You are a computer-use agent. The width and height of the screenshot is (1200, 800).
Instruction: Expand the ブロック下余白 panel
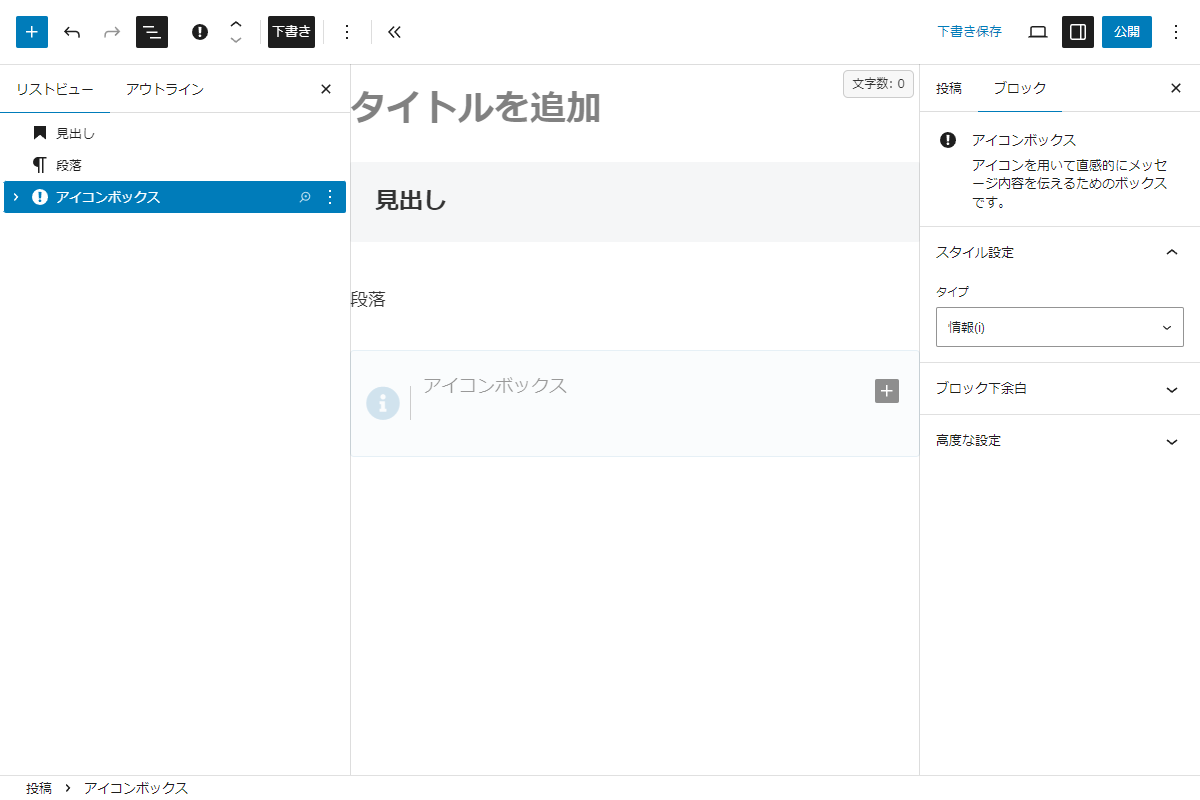point(1059,389)
